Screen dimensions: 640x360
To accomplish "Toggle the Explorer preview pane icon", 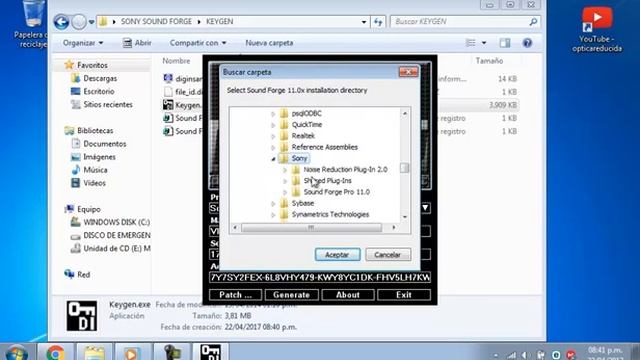I will [x=505, y=43].
